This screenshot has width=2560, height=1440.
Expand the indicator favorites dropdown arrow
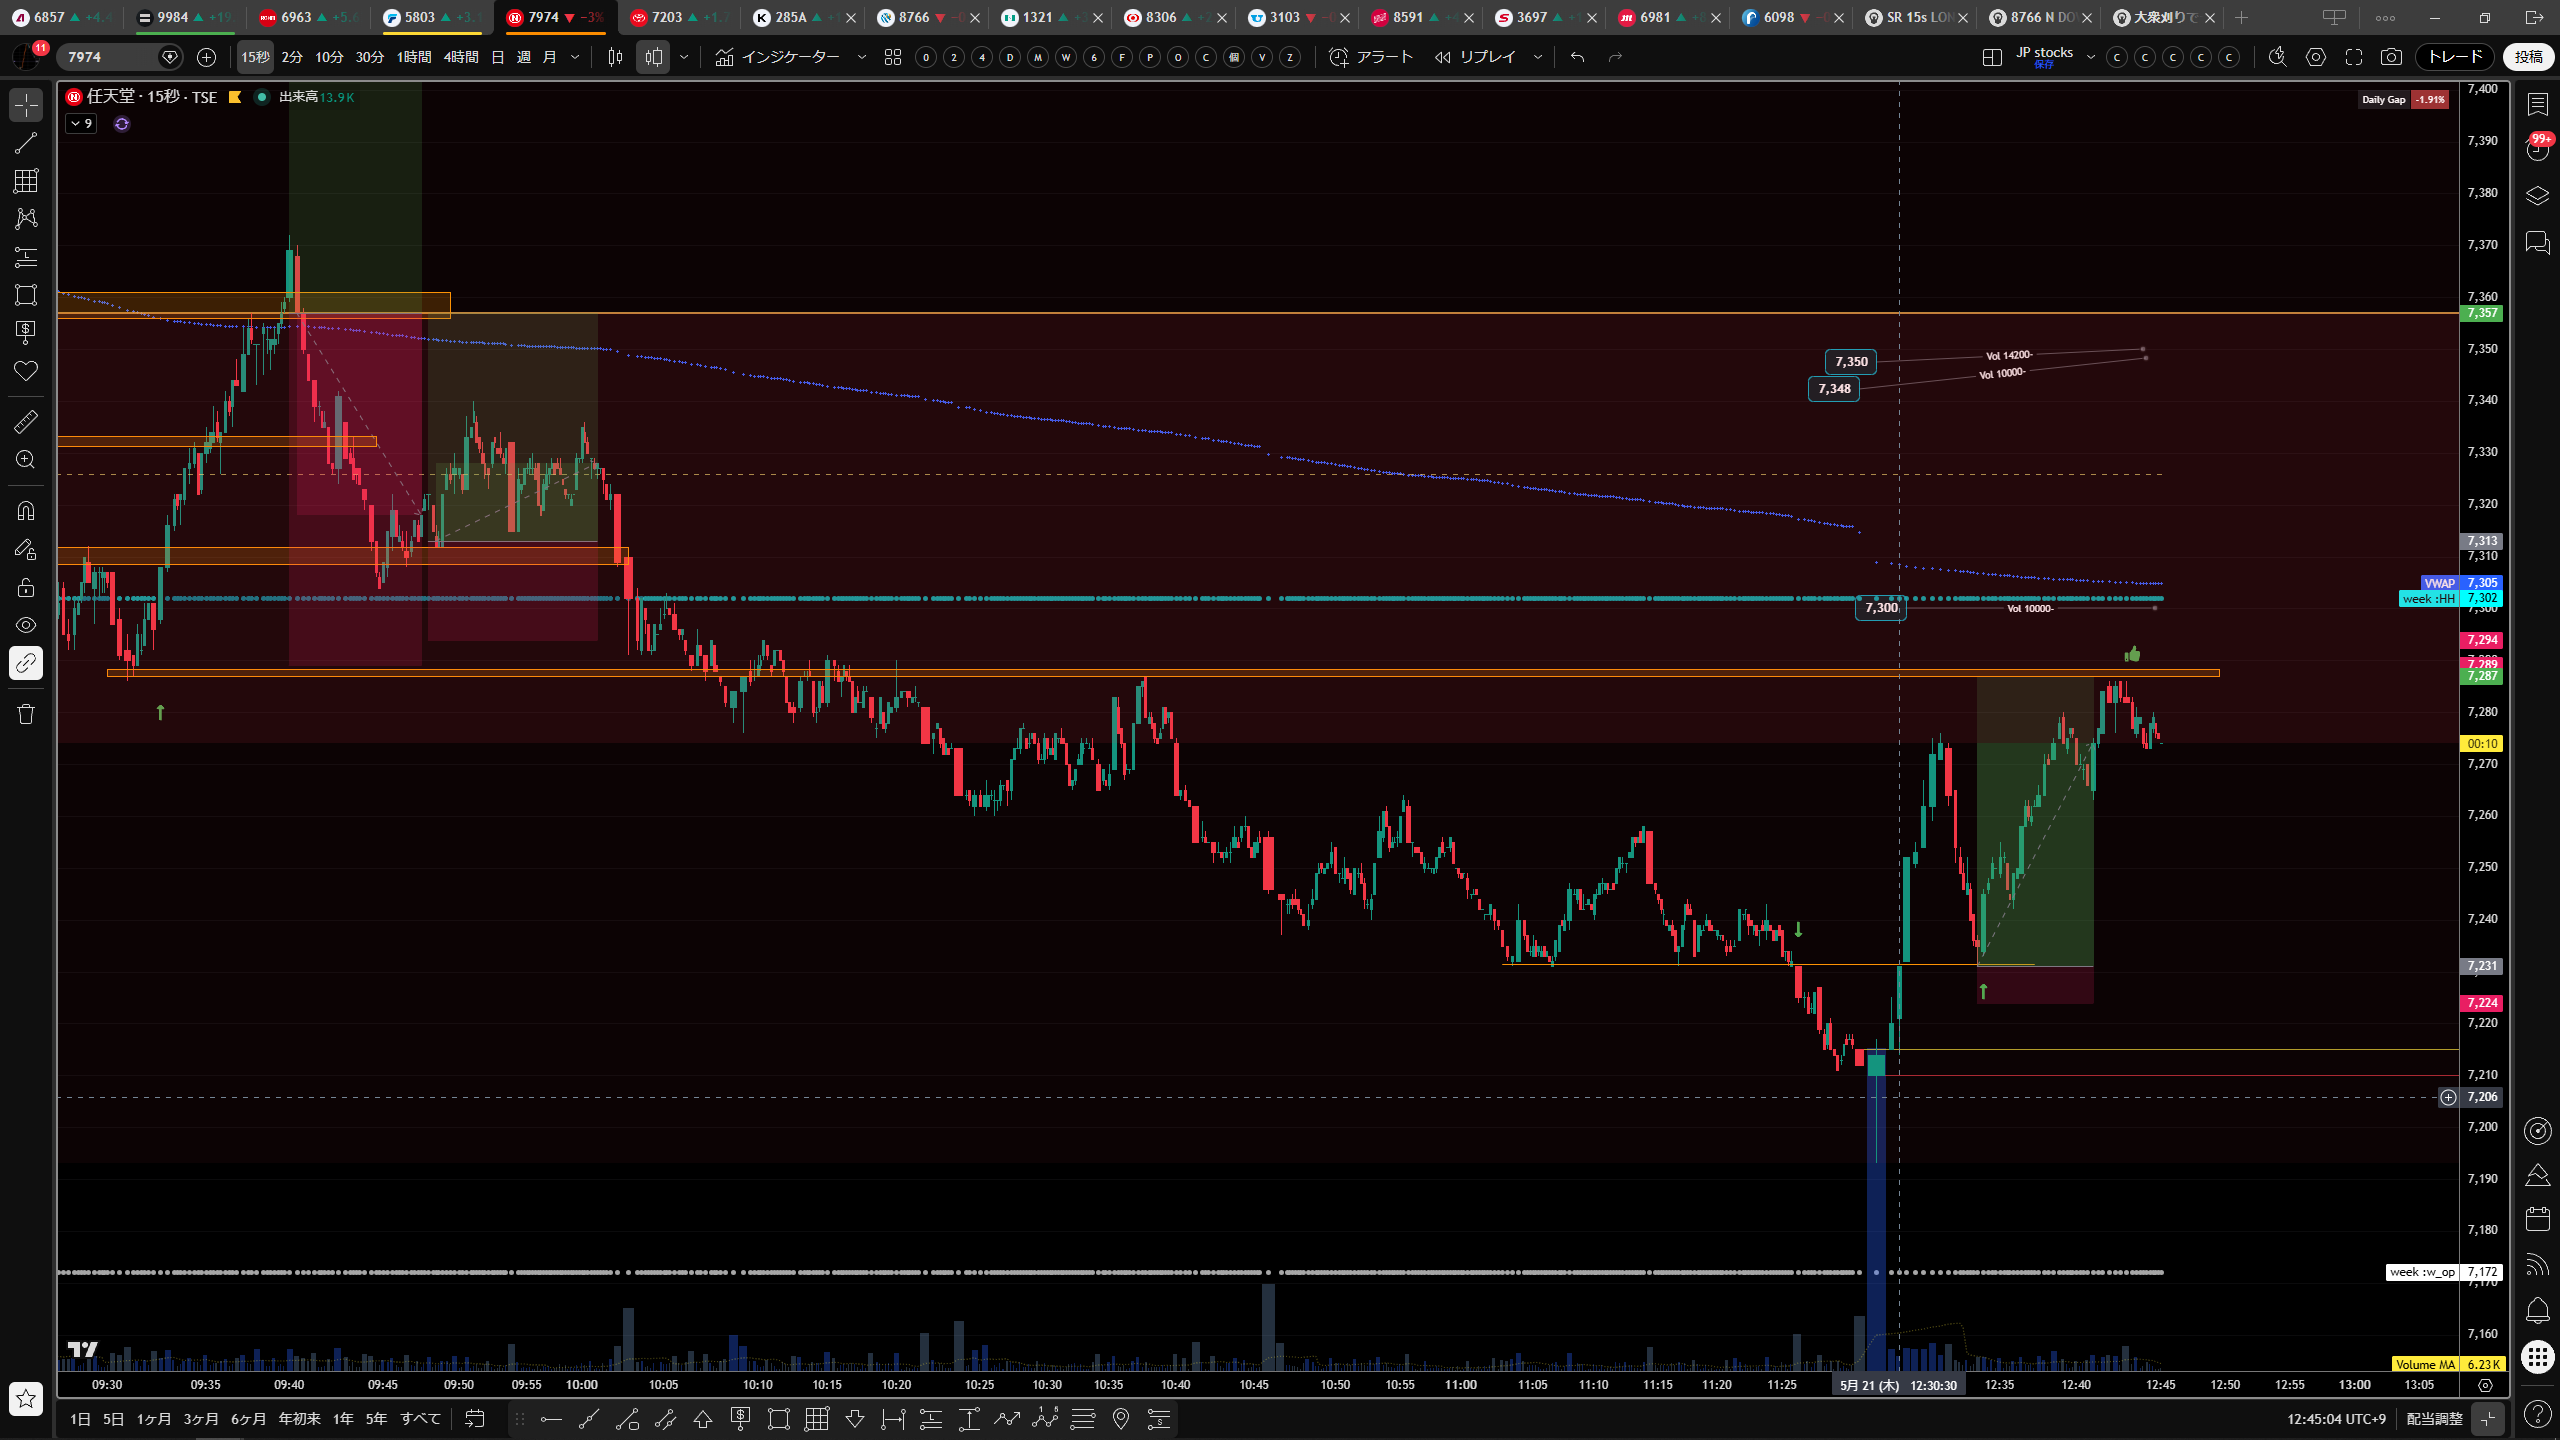point(862,57)
